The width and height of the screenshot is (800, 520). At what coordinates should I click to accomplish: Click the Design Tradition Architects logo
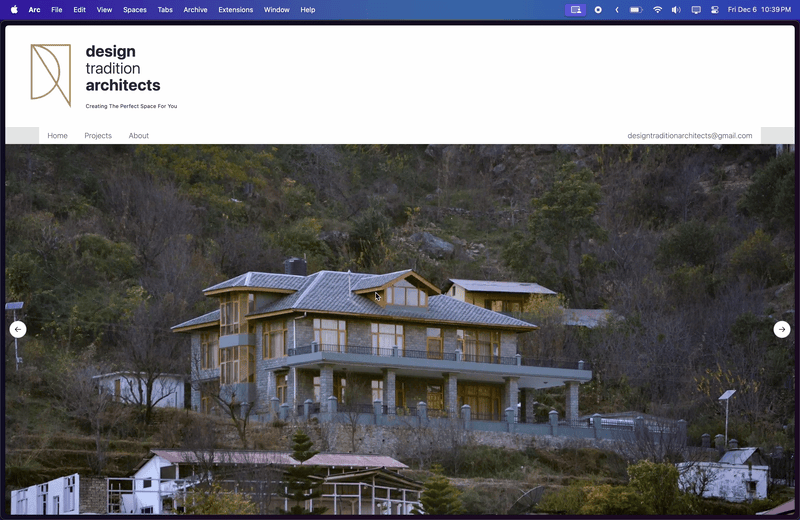coord(51,74)
